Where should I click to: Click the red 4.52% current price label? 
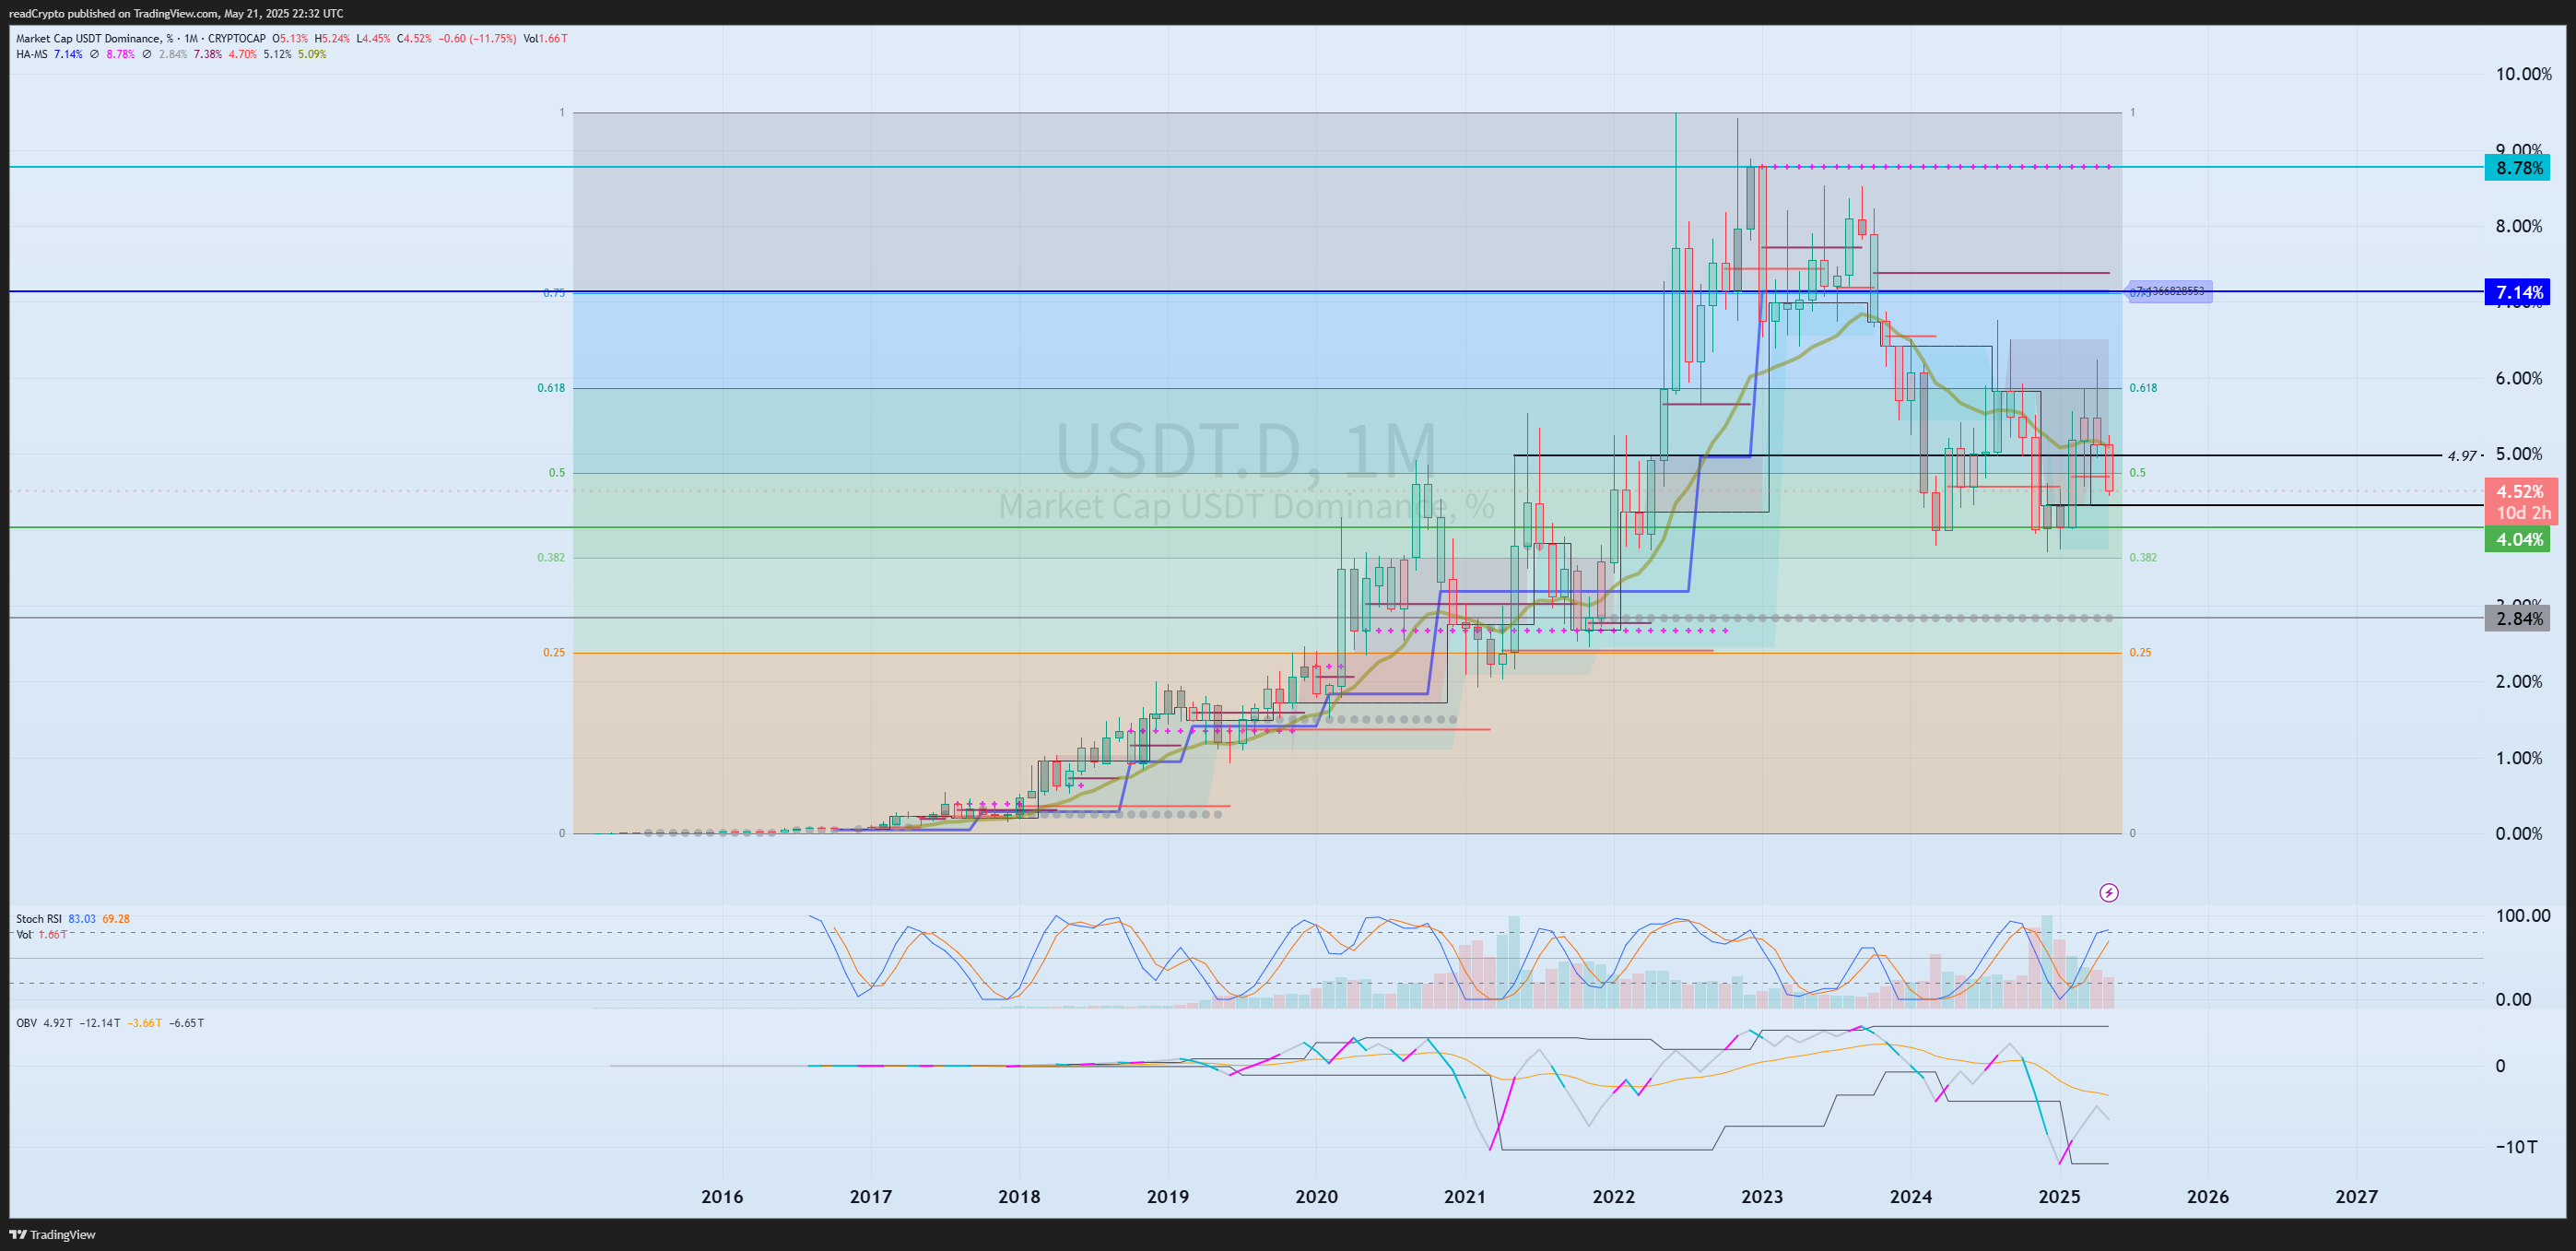tap(2517, 491)
